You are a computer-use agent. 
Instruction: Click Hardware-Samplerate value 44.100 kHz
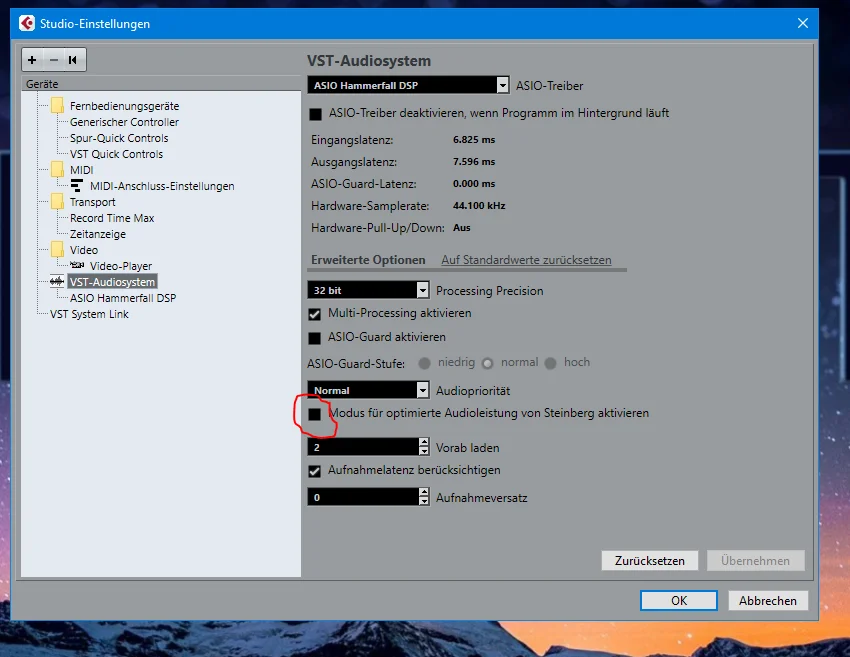[x=479, y=205]
